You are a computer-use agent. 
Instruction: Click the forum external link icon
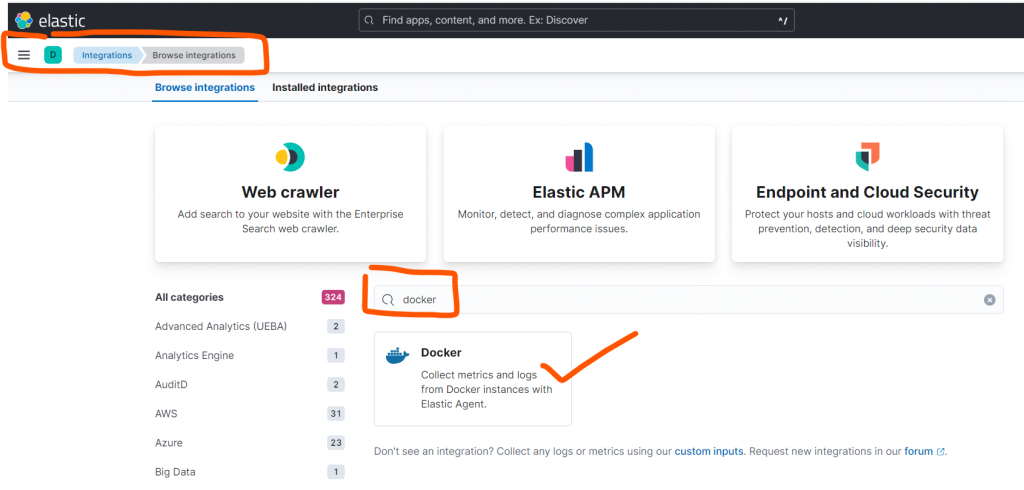tap(941, 452)
